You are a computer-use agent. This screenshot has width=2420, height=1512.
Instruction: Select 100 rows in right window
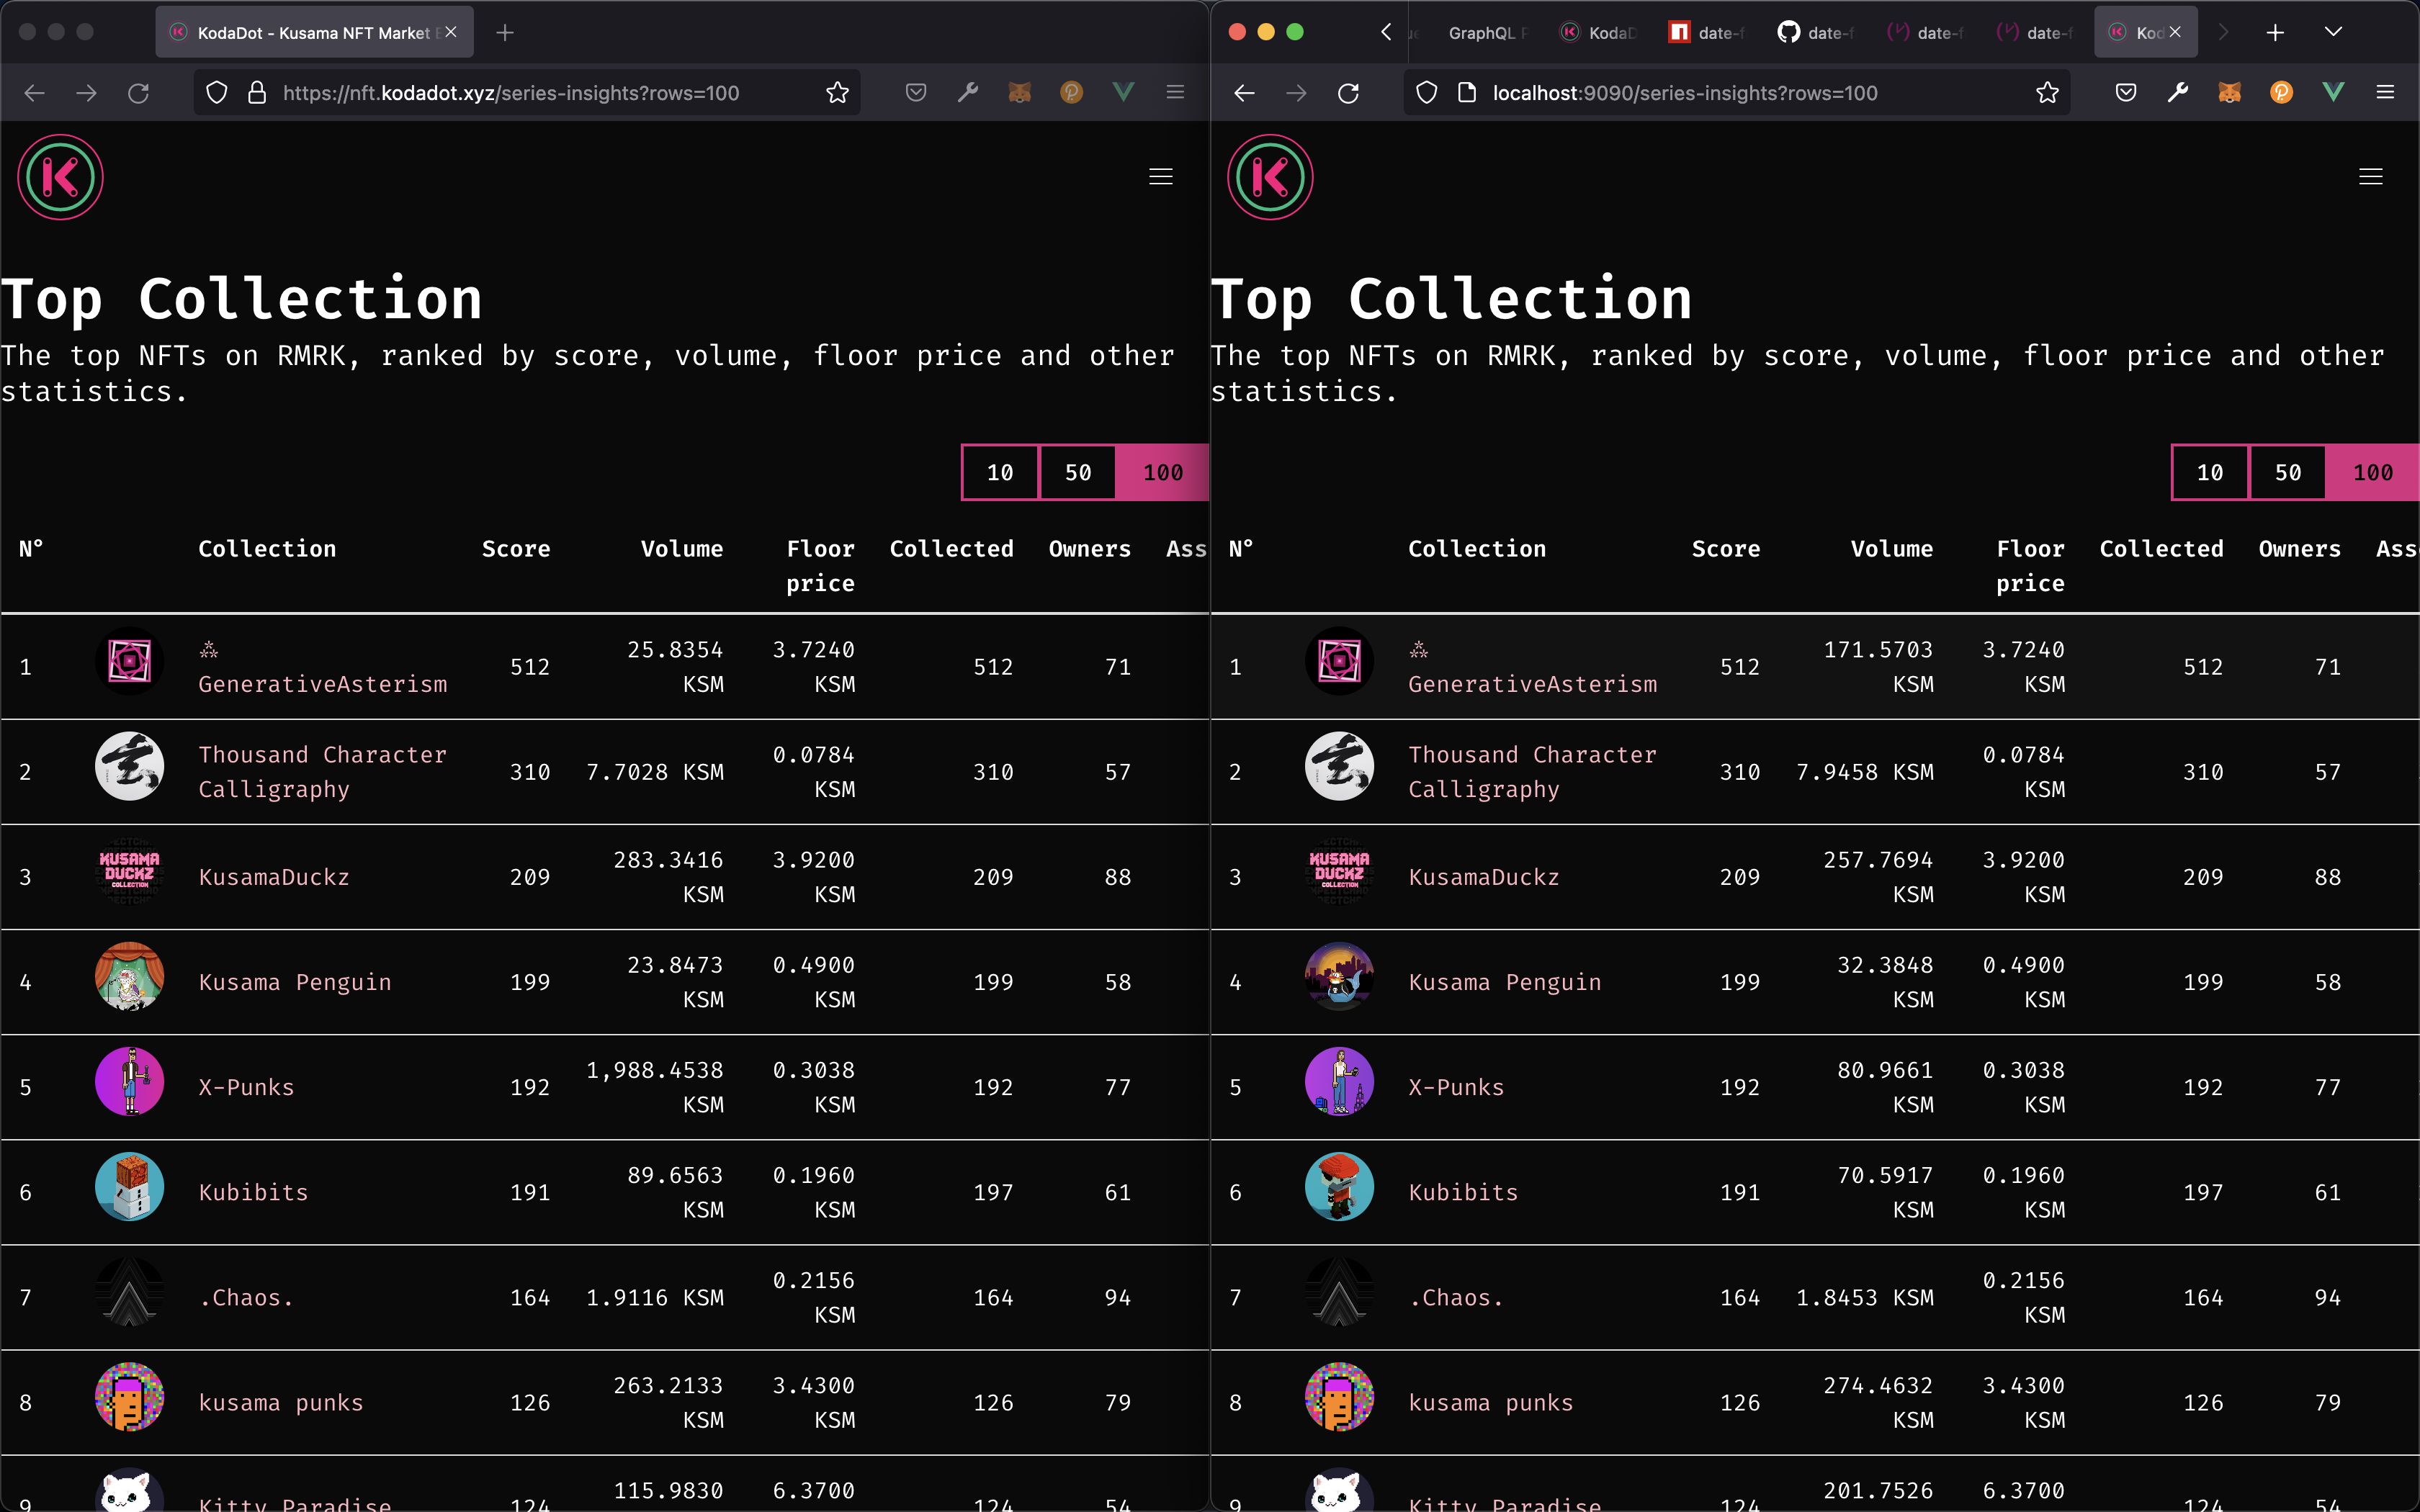(2373, 472)
